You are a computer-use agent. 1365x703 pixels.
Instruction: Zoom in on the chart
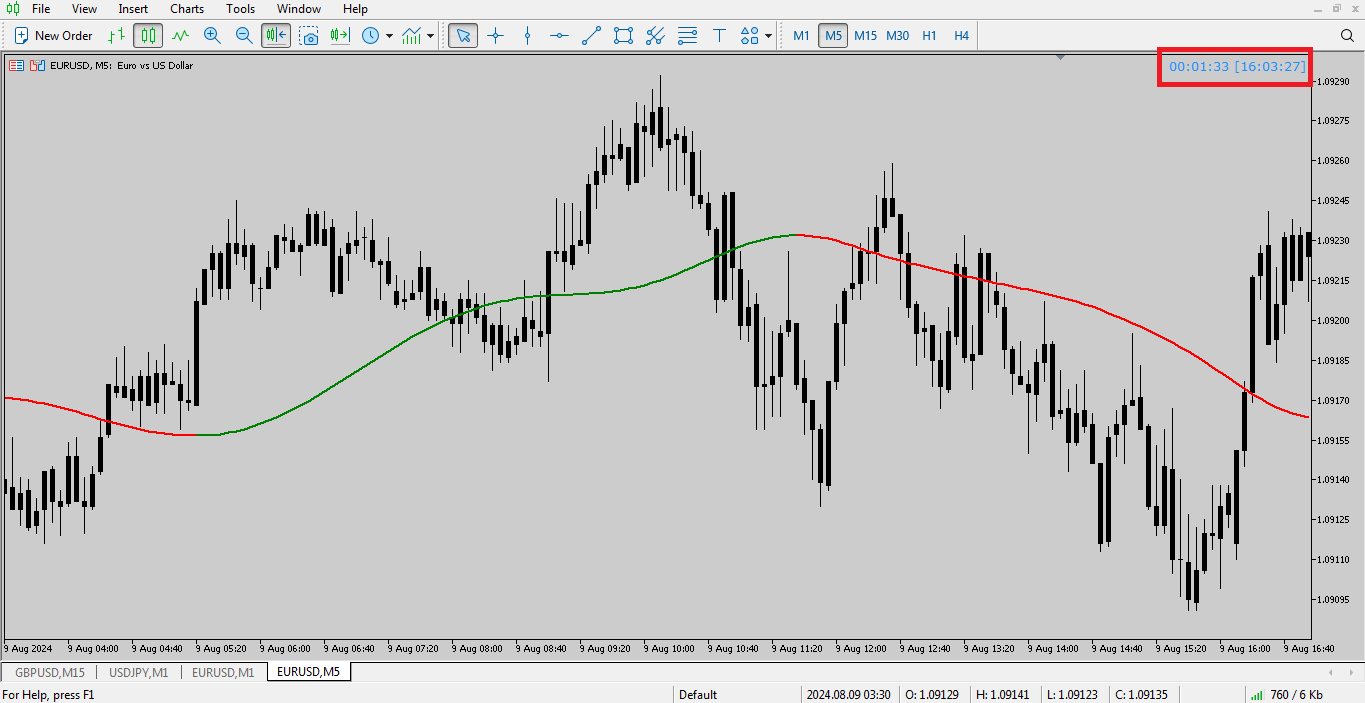(212, 36)
